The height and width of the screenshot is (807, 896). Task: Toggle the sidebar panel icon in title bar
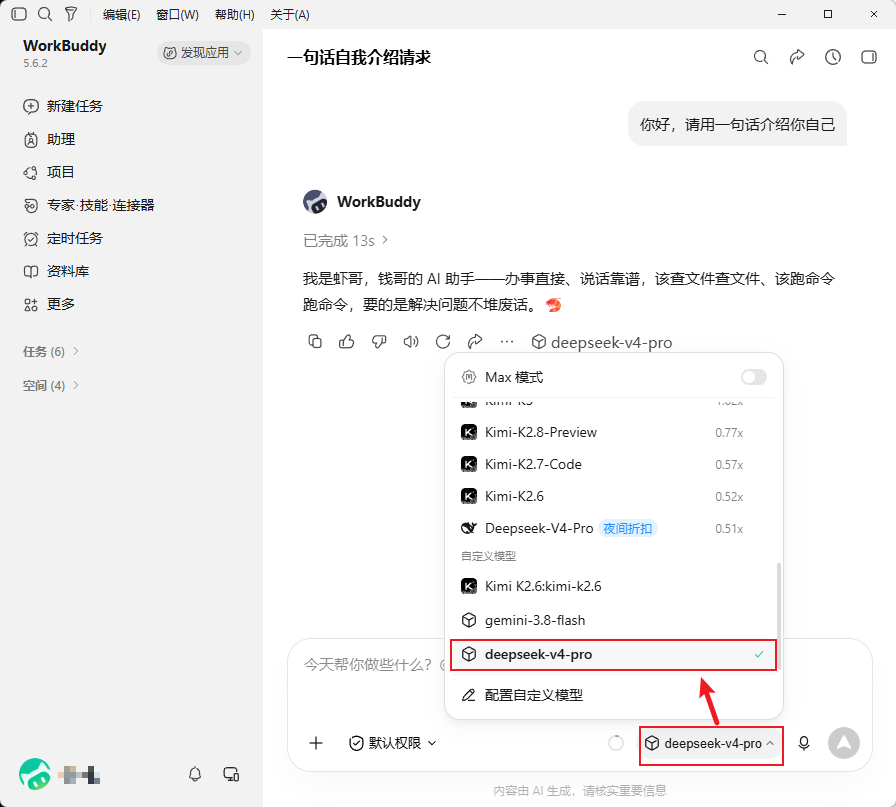click(19, 14)
